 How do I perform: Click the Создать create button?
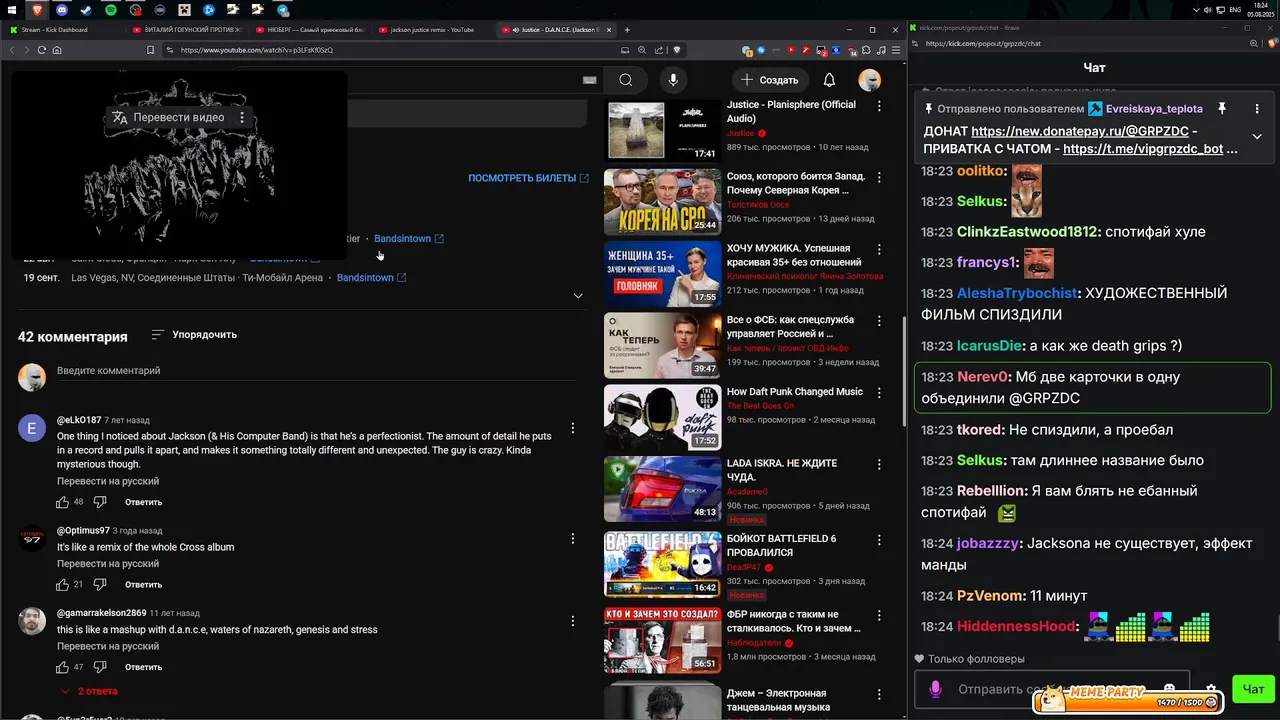coord(770,80)
